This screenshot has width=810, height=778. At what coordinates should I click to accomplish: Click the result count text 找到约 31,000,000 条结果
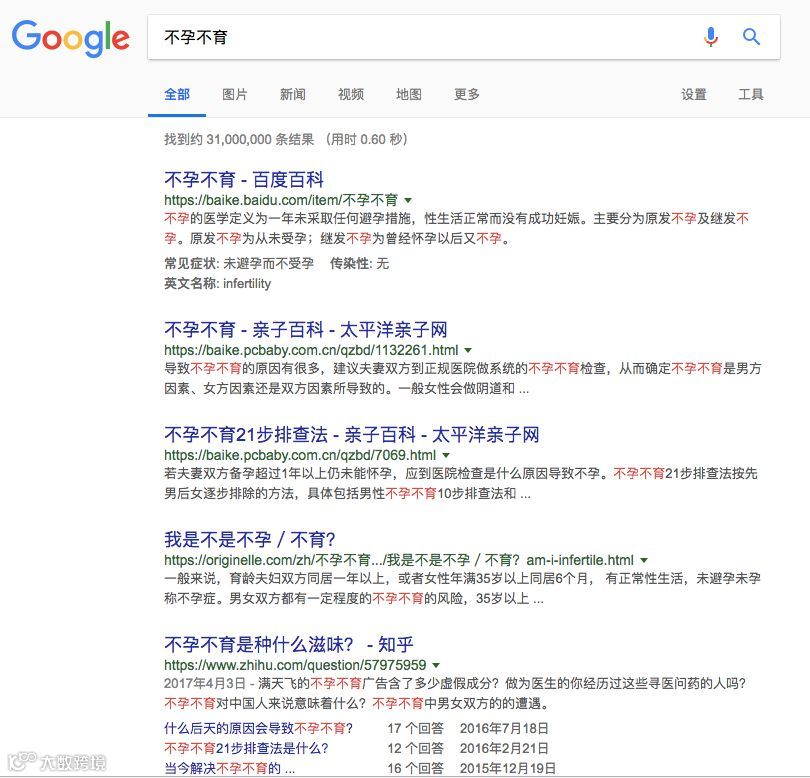239,139
